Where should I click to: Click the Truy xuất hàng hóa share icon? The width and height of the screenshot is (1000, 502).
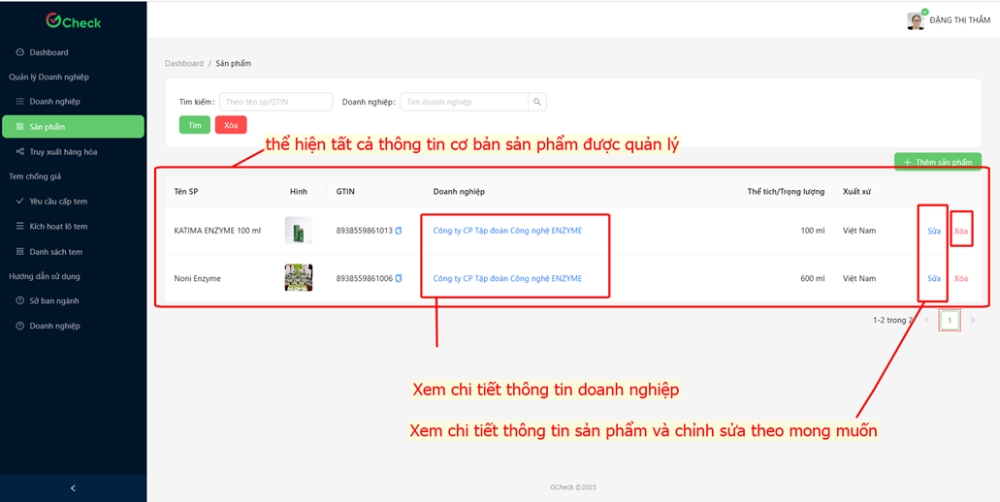click(x=20, y=152)
